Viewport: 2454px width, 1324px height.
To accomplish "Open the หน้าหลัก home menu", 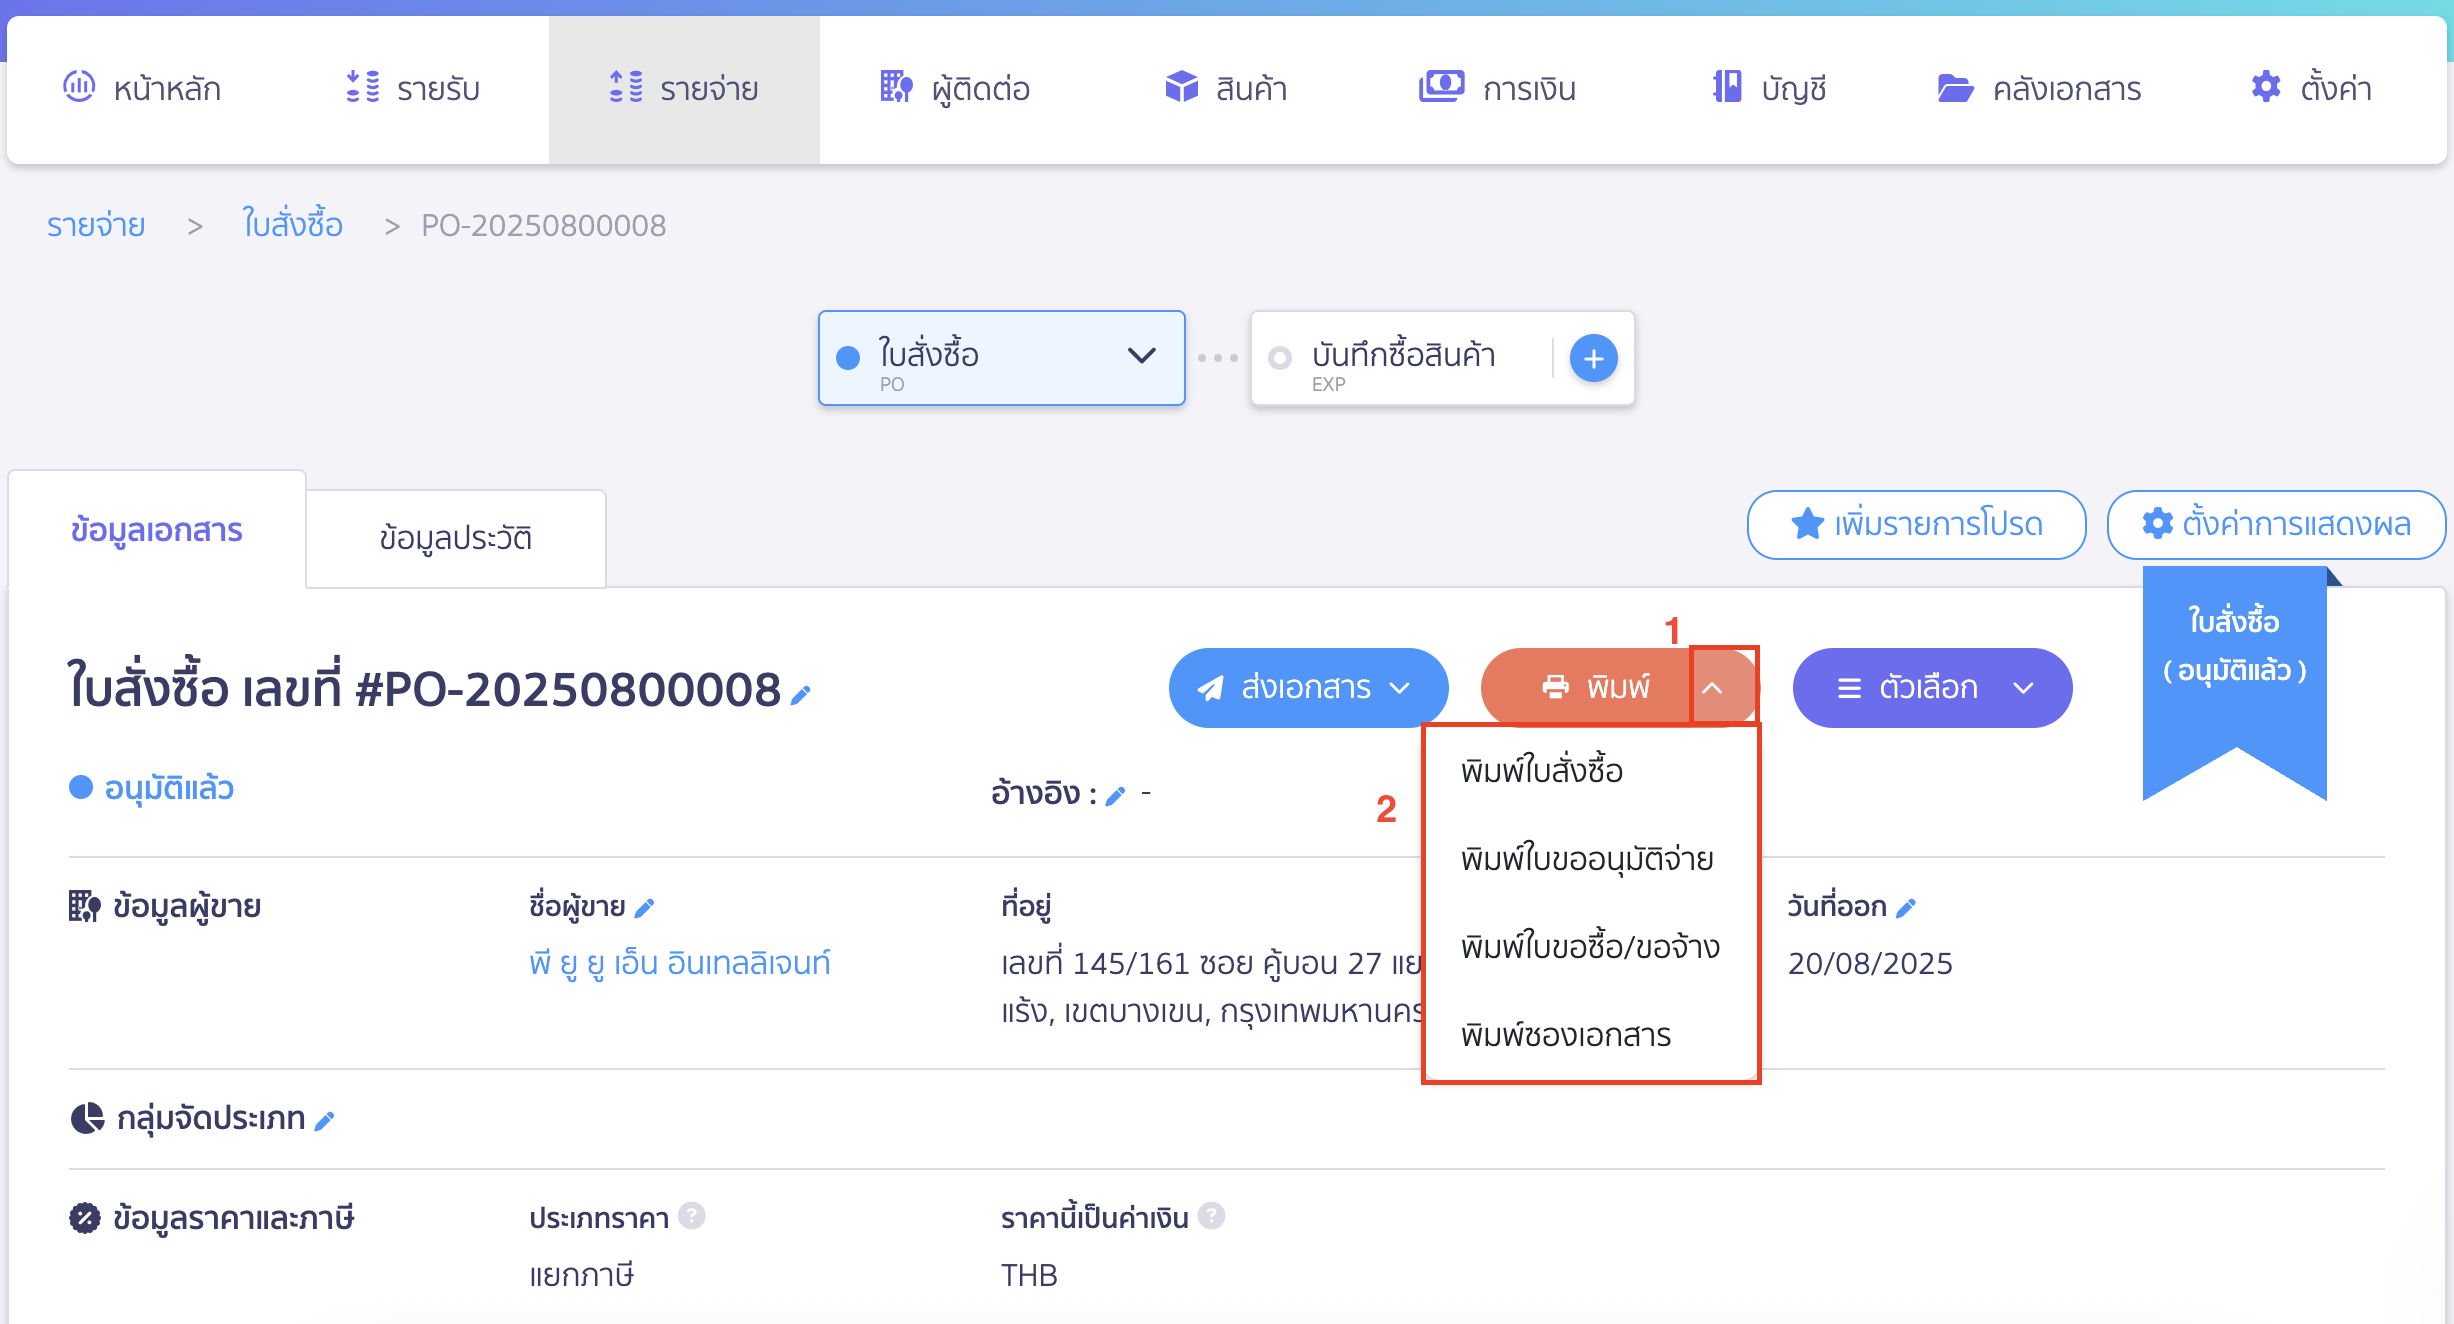I will click(x=142, y=89).
